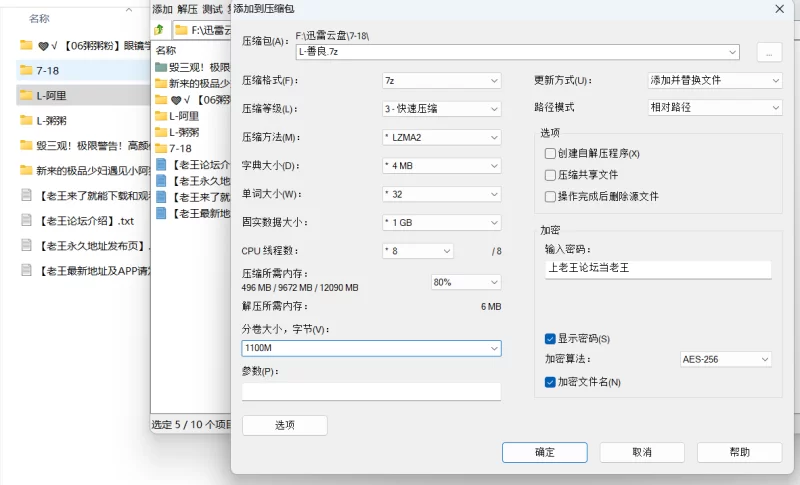Click 测试 in 7-Zip toolbar
Screen dimensions: 800x485
coord(212,9)
